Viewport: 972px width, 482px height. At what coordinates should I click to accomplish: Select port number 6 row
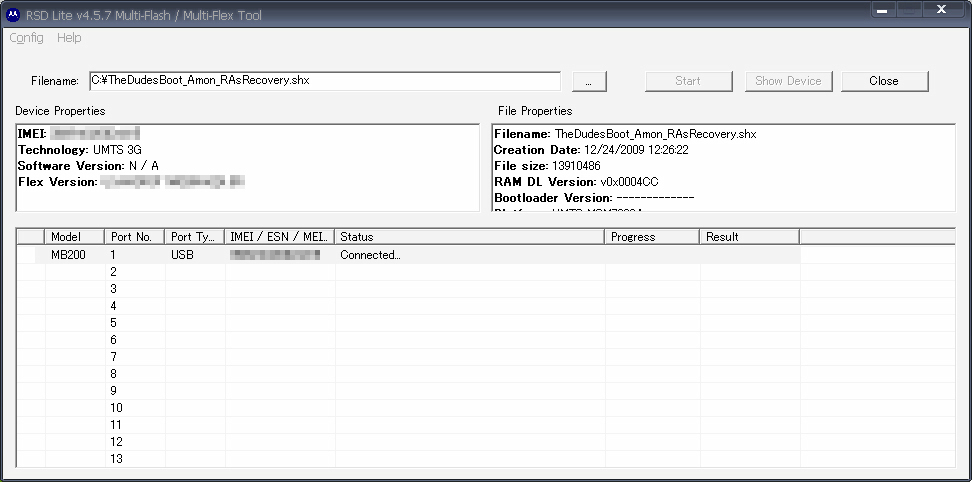pyautogui.click(x=409, y=340)
